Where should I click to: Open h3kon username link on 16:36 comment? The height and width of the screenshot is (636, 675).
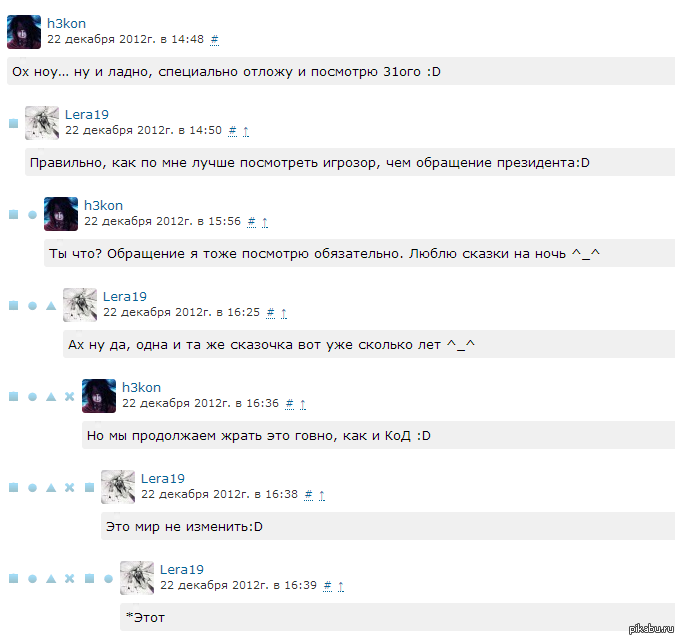pos(141,388)
